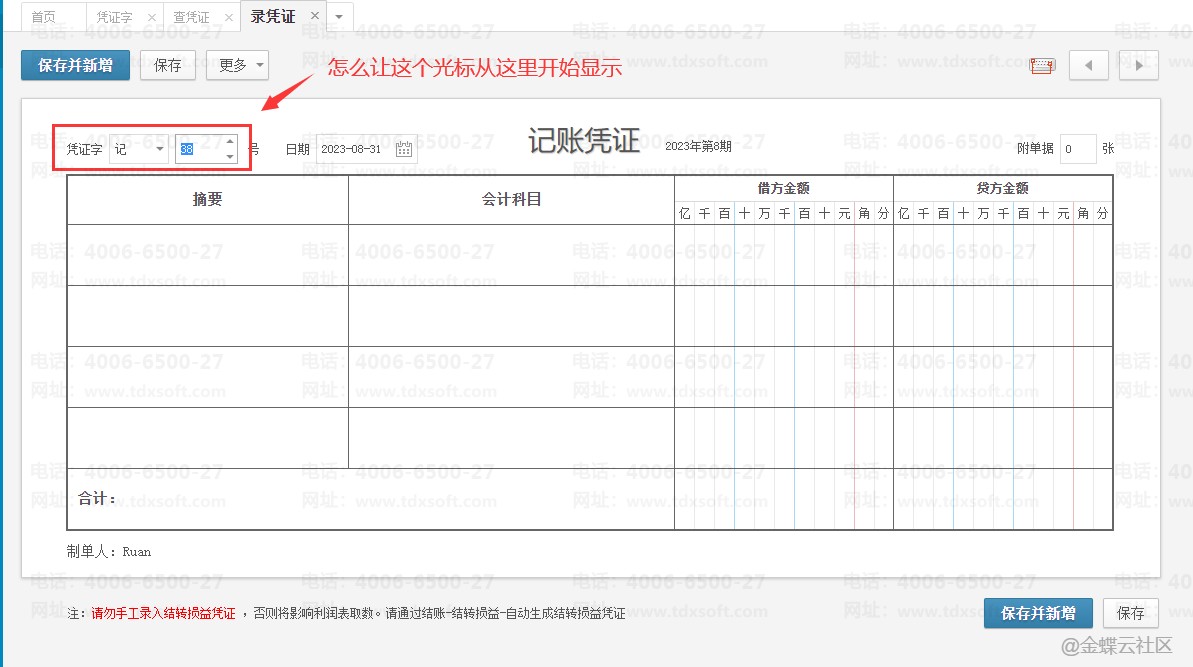This screenshot has height=667, width=1193.
Task: Expand the 更多 dropdown menu
Action: pyautogui.click(x=237, y=66)
